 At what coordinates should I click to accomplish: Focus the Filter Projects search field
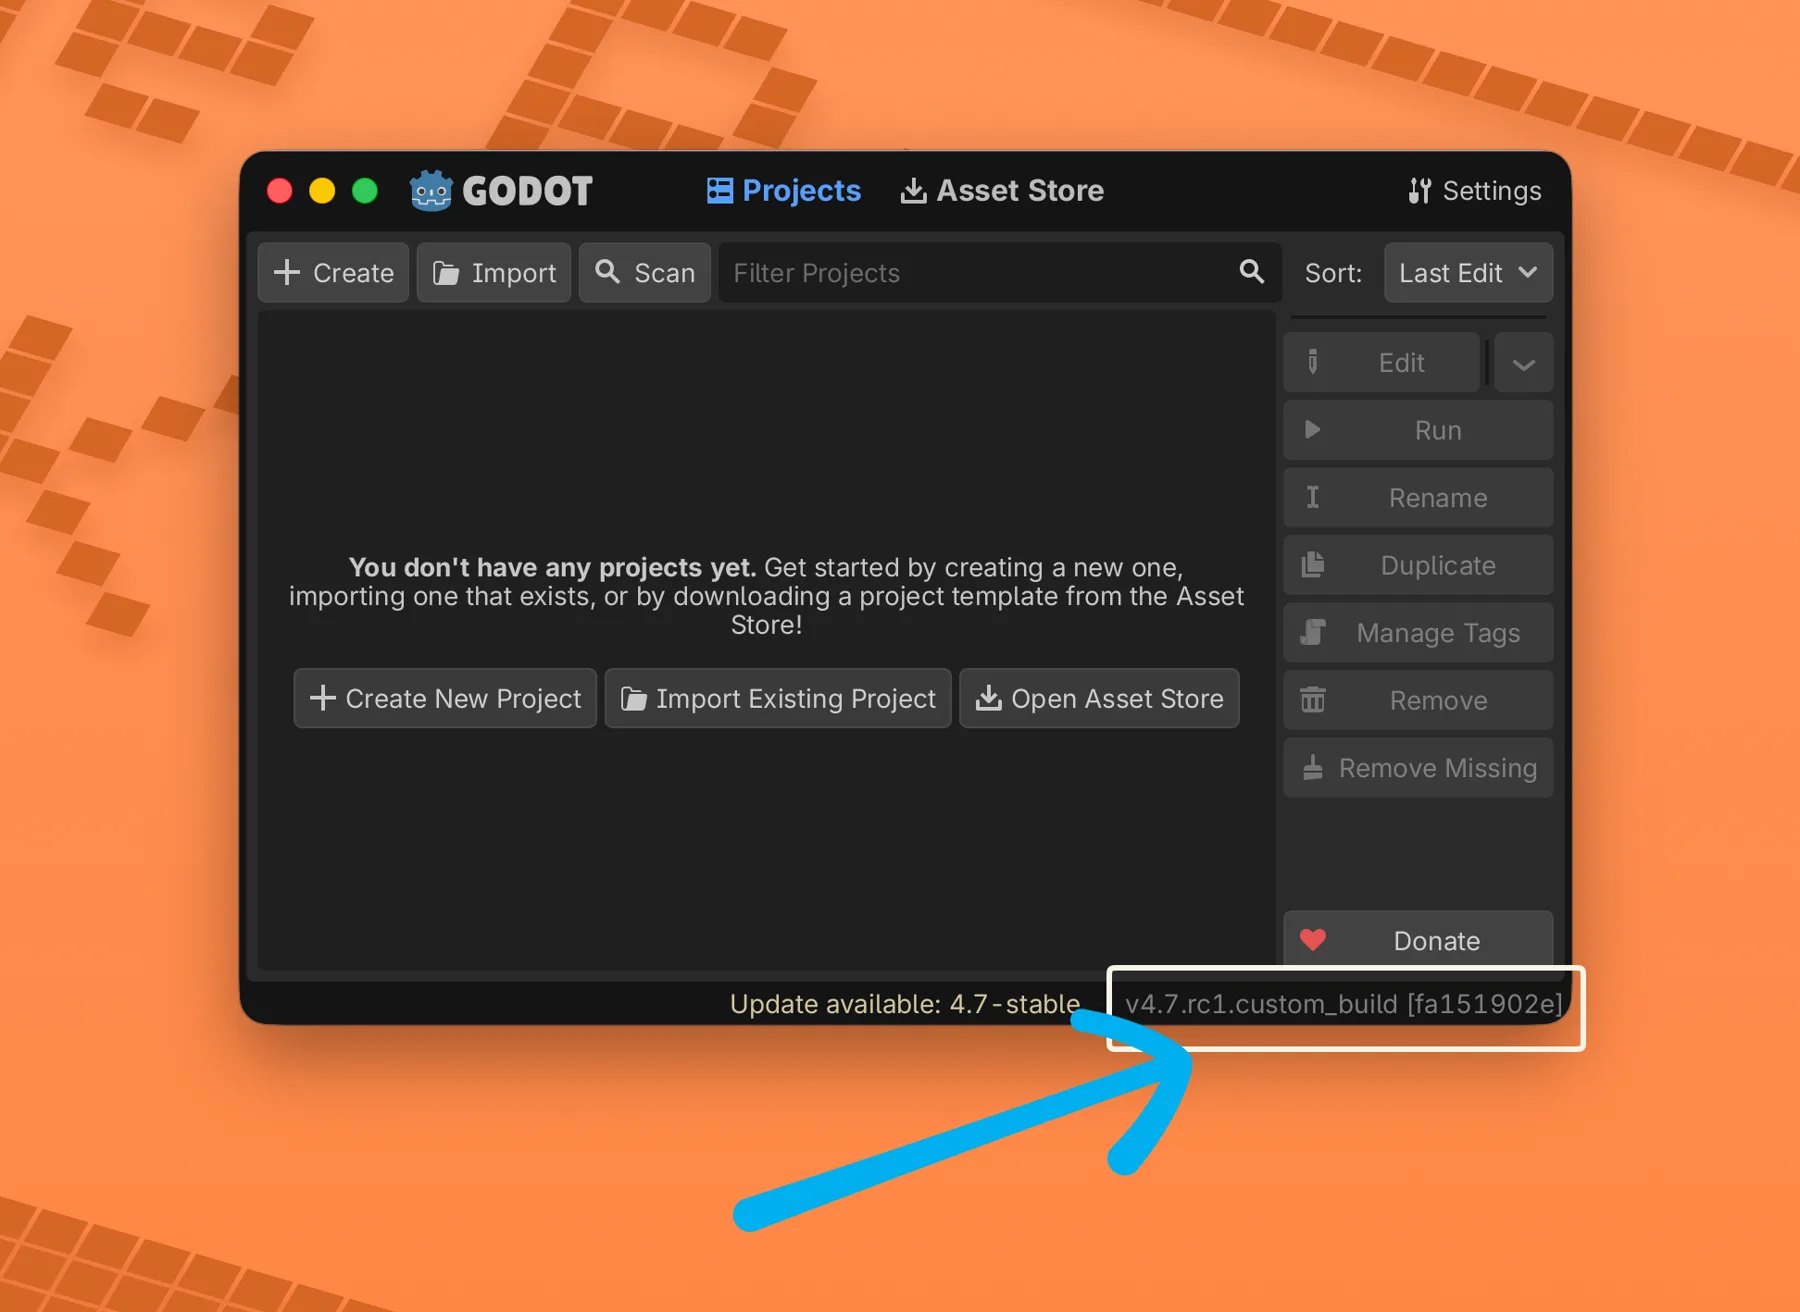tap(1000, 273)
